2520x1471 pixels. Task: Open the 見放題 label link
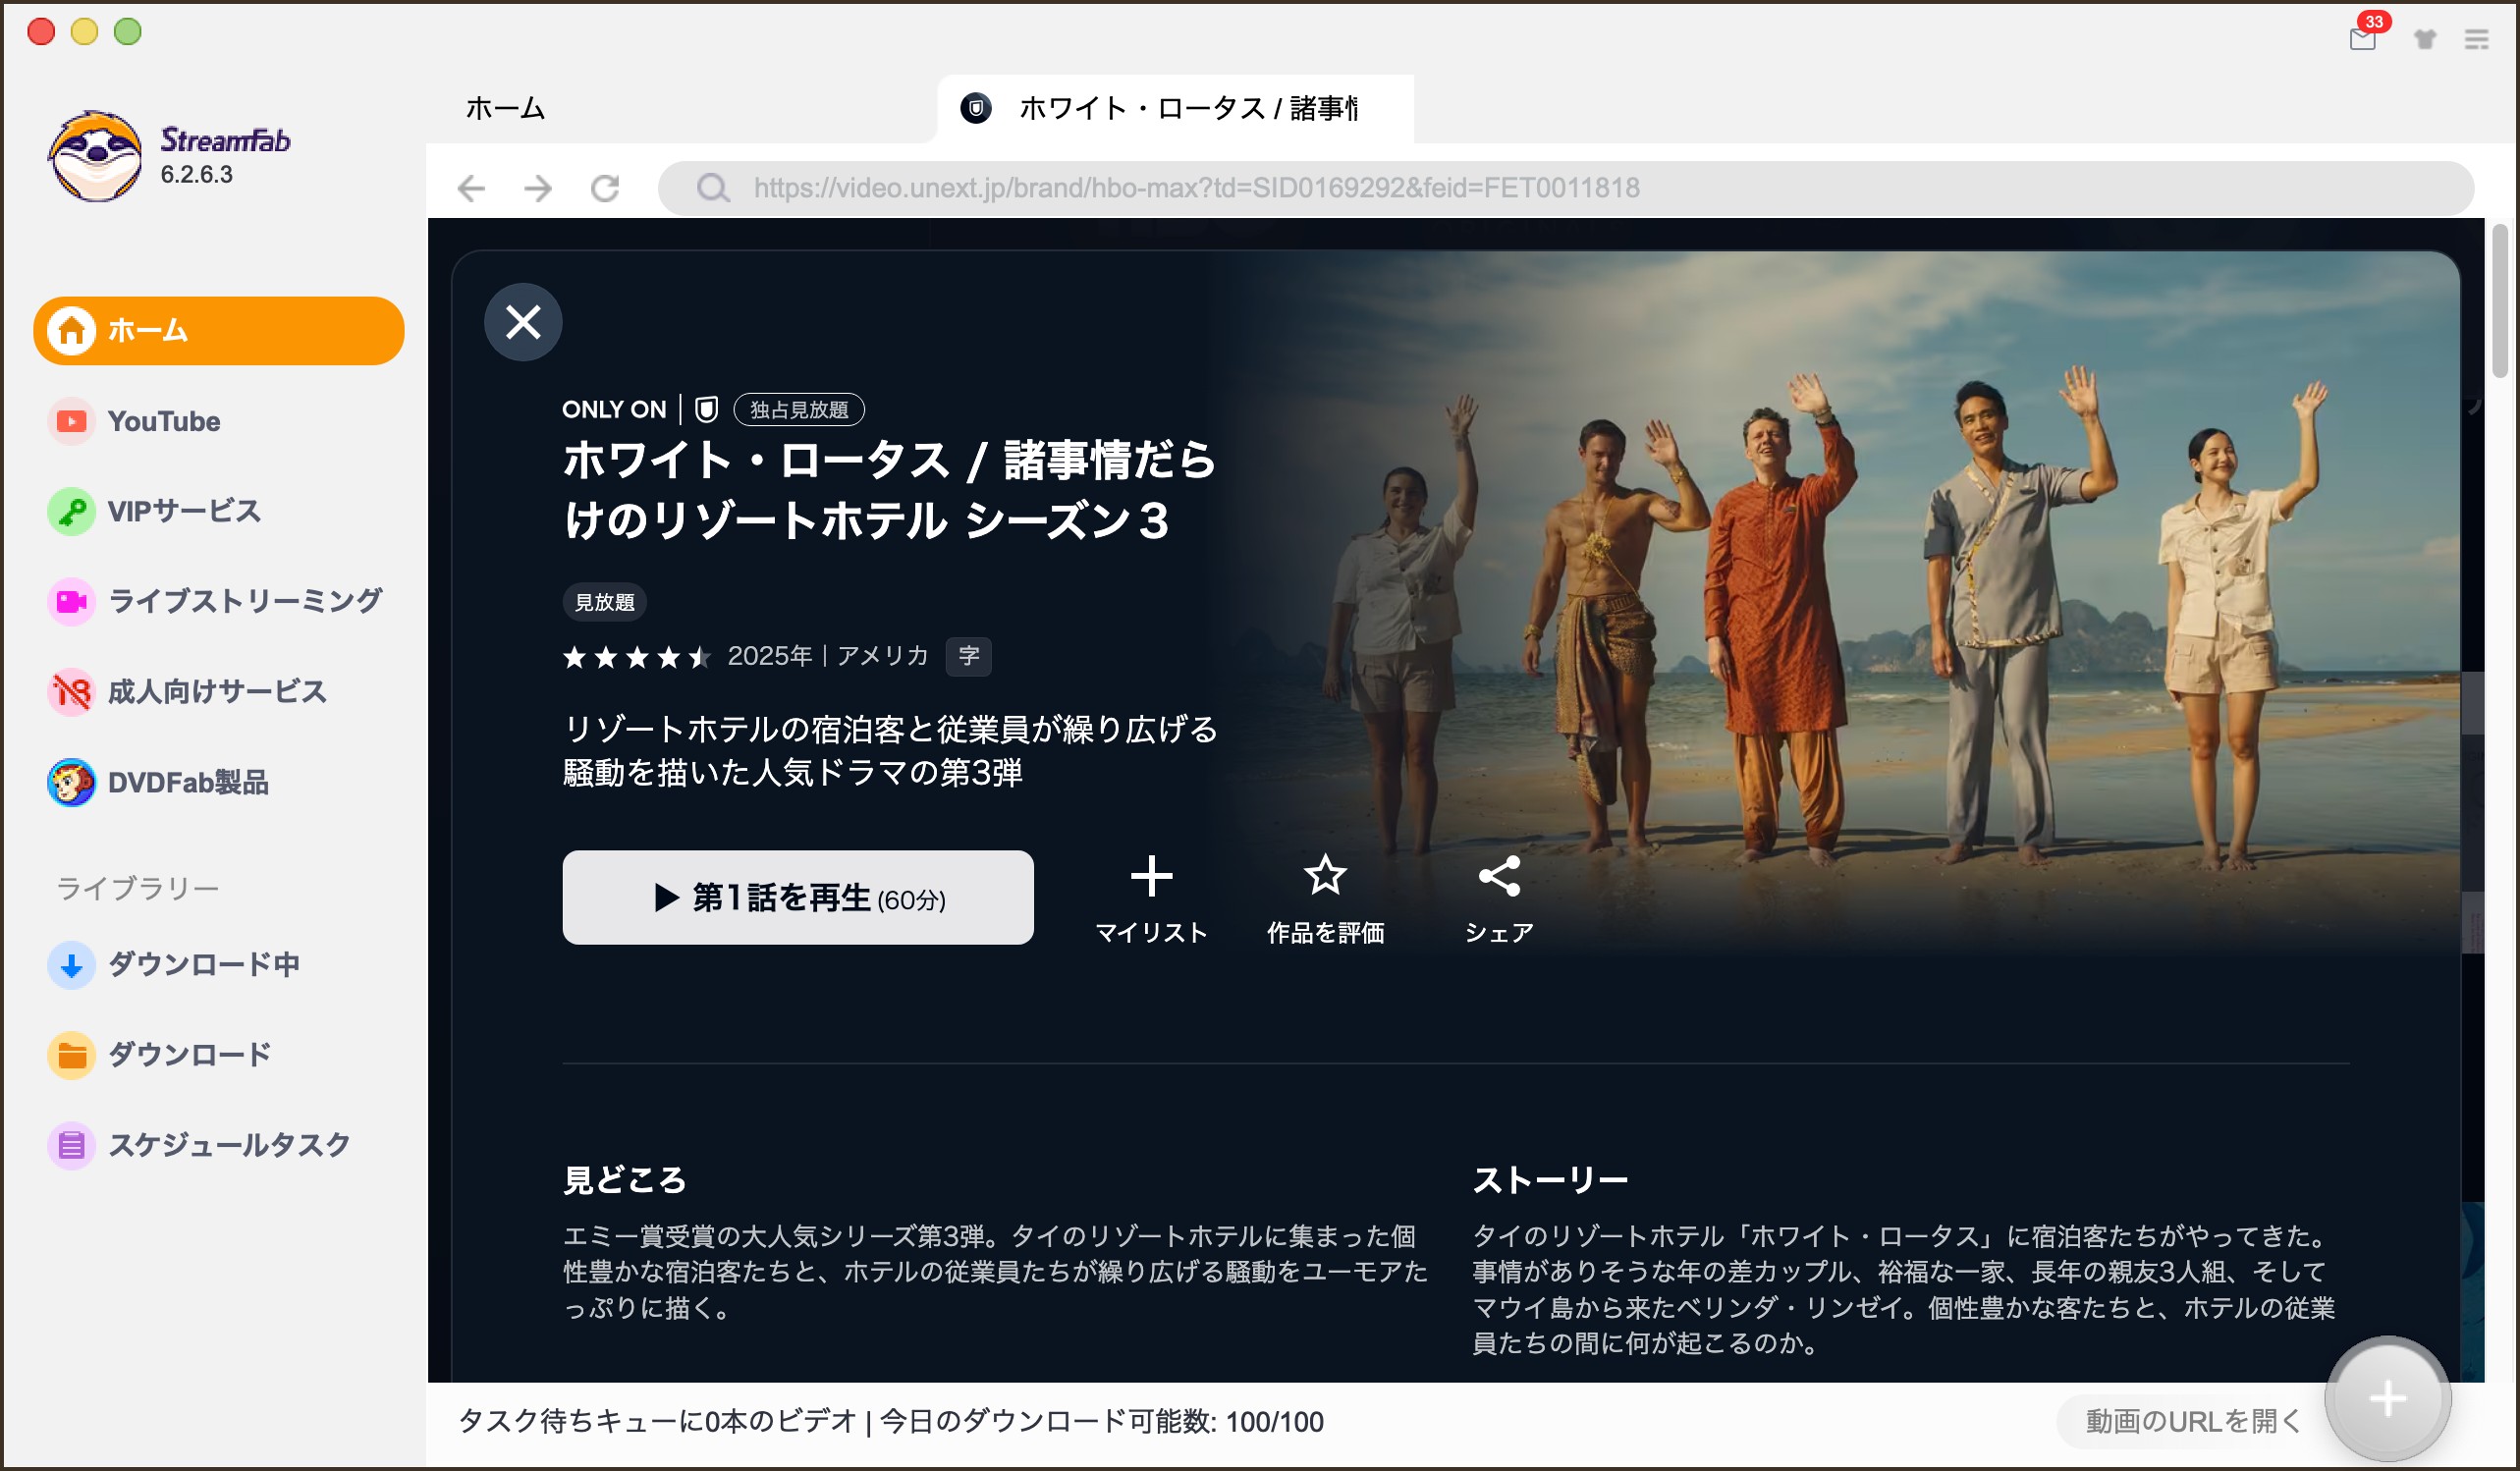[605, 601]
